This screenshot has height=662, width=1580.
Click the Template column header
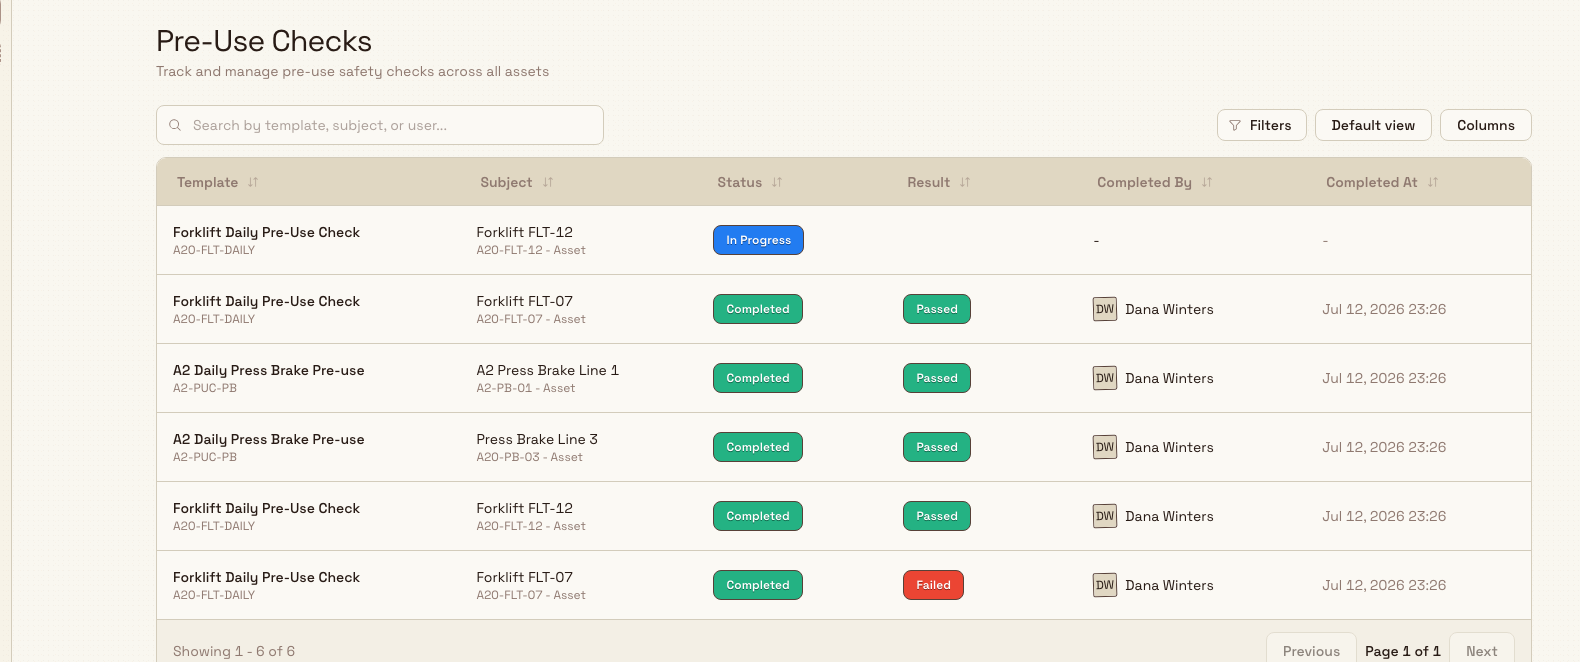coord(207,182)
